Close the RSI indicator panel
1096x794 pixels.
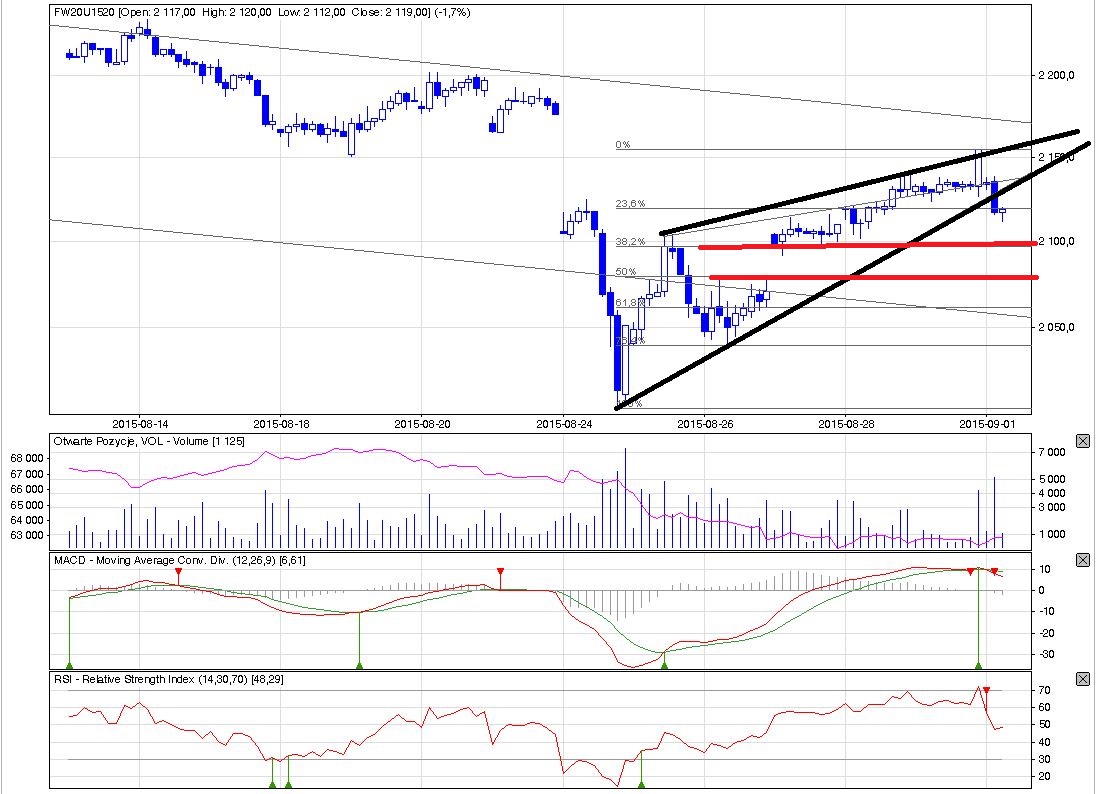[1082, 679]
